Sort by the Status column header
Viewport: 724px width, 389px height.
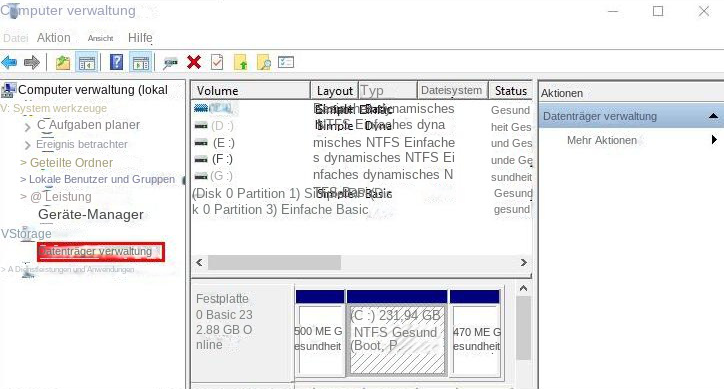pos(510,91)
